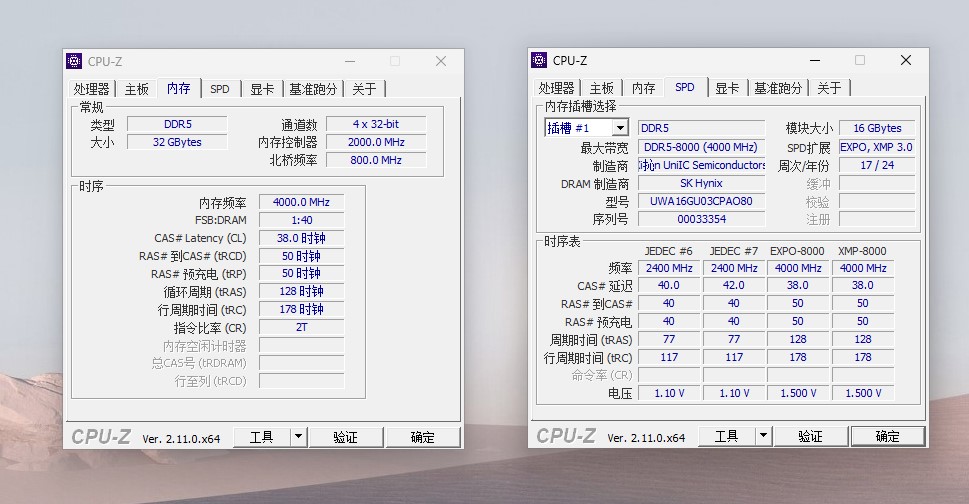The height and width of the screenshot is (504, 969).
Task: Click 128 时钟 tRAS value
Action: click(x=302, y=292)
